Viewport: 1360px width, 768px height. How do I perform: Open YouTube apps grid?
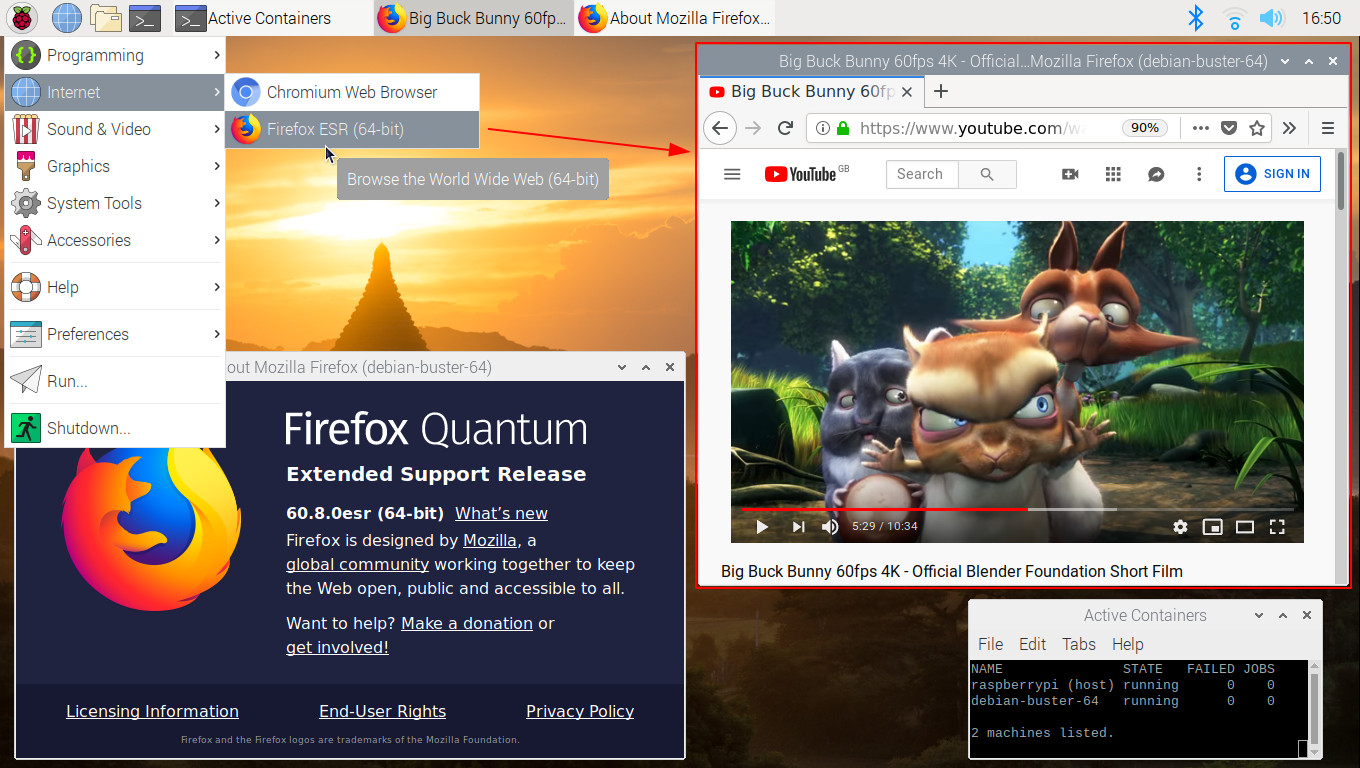1113,174
